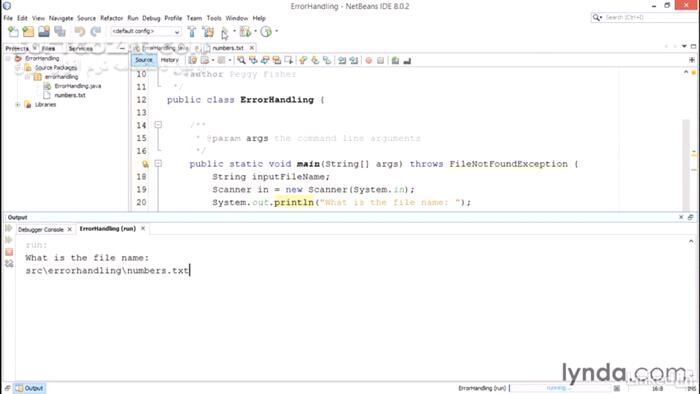Collapse the Javadoc comment fold at line 14
The image size is (700, 394).
click(158, 125)
